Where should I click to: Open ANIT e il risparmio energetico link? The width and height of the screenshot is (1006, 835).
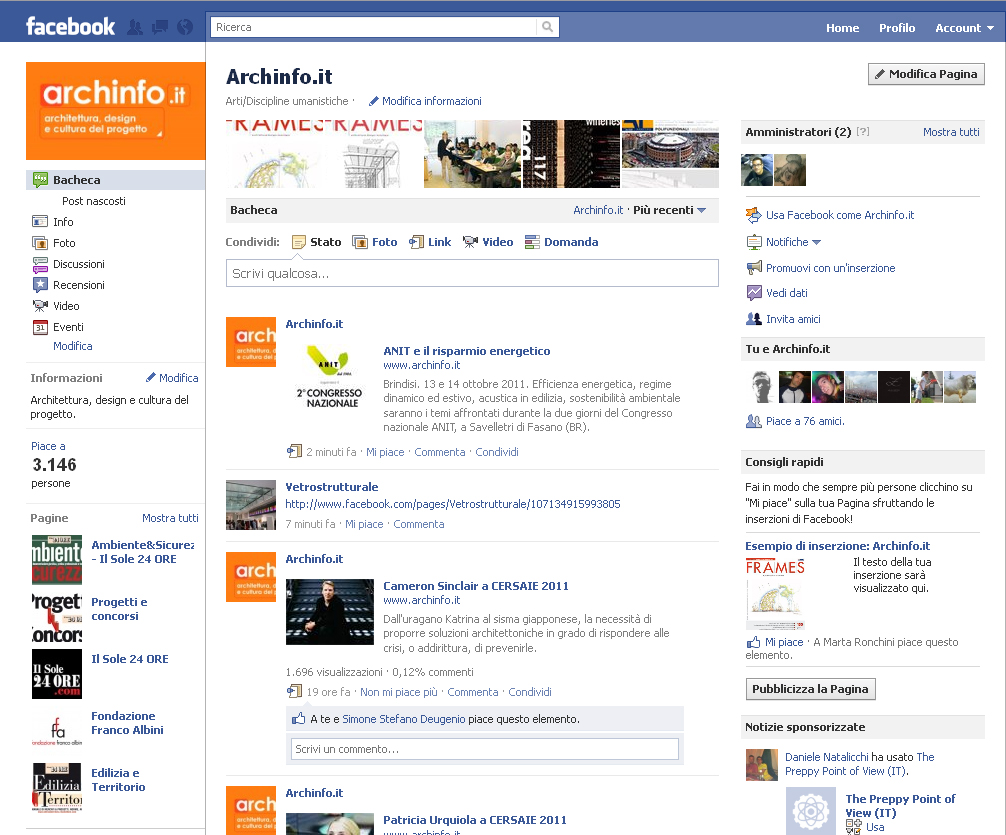point(466,350)
